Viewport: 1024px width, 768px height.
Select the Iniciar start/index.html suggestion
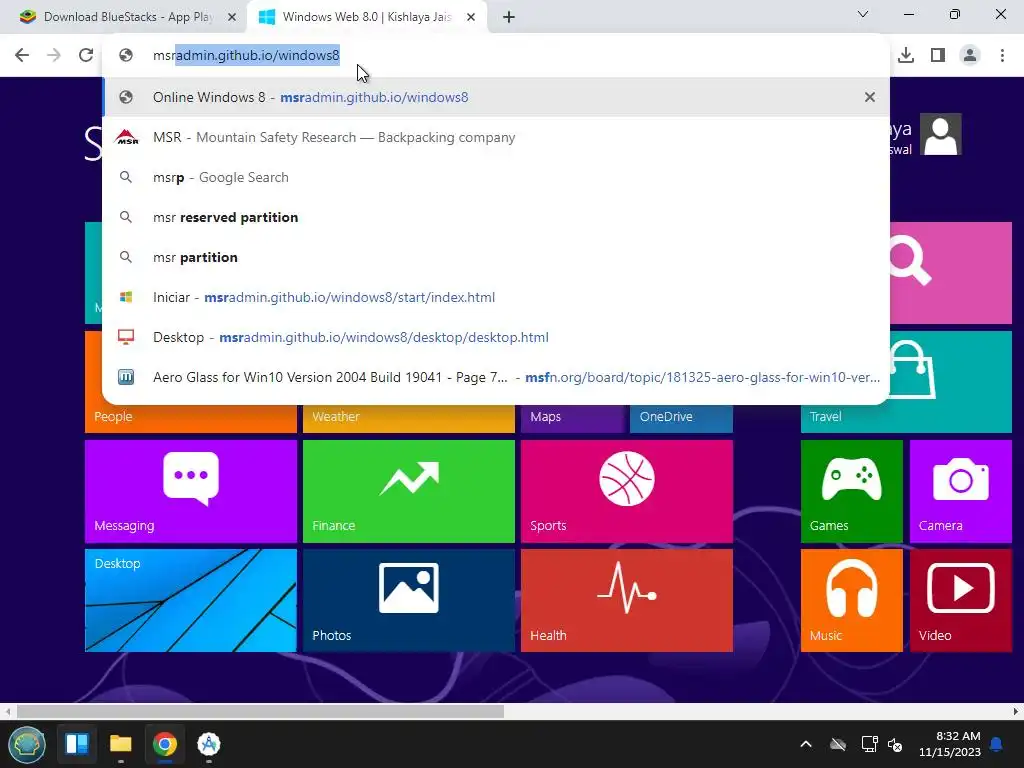(496, 297)
